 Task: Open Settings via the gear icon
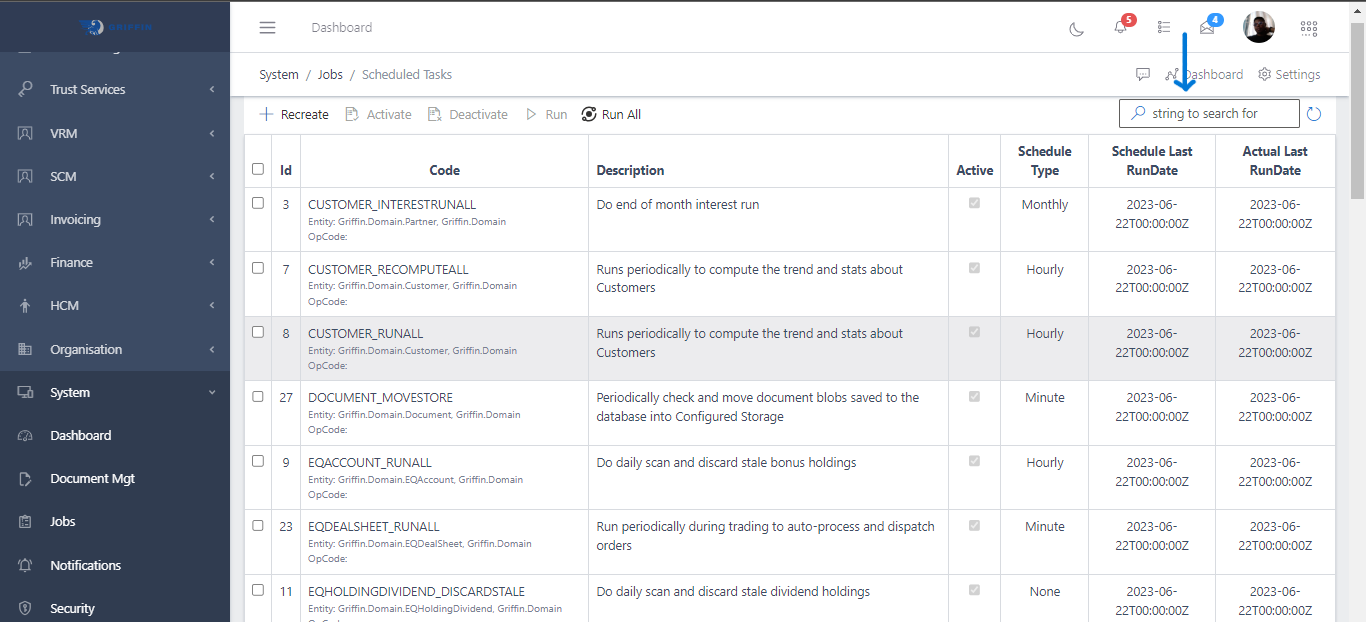[x=1289, y=74]
